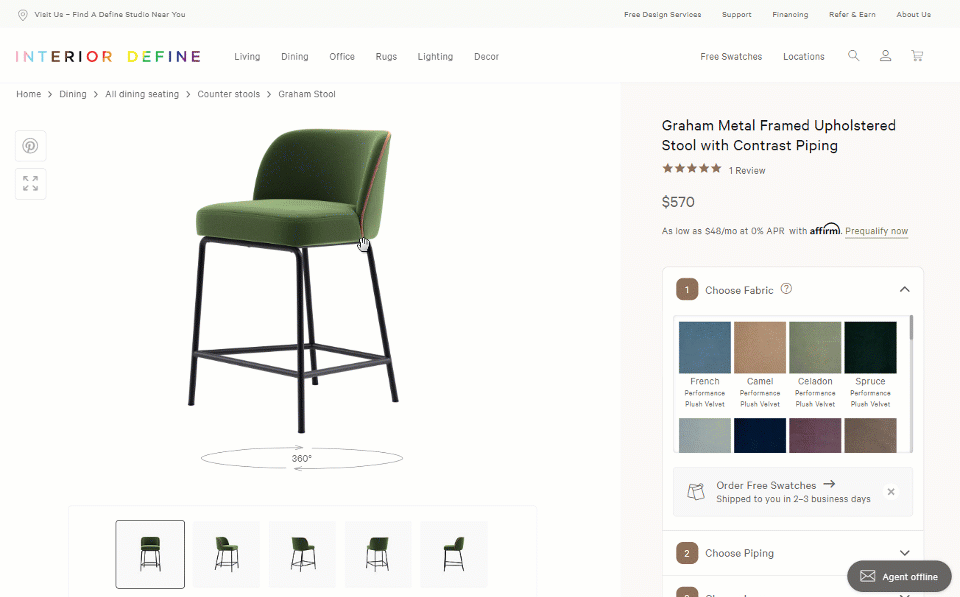This screenshot has width=960, height=597.
Task: Select the Camel fabric swatch
Action: [760, 366]
